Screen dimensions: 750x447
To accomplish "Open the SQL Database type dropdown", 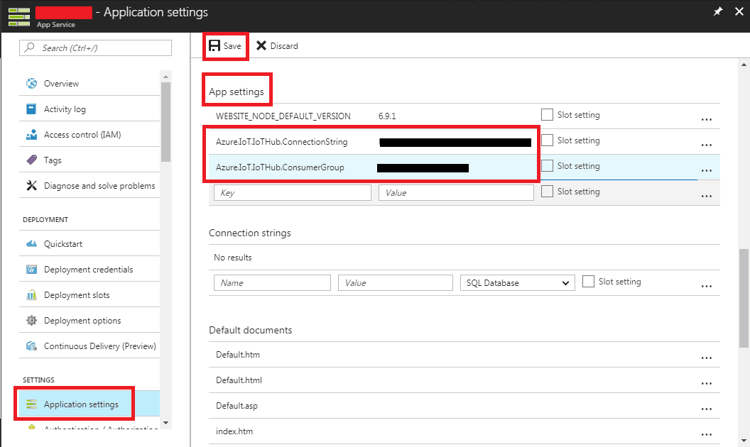I will coord(517,283).
